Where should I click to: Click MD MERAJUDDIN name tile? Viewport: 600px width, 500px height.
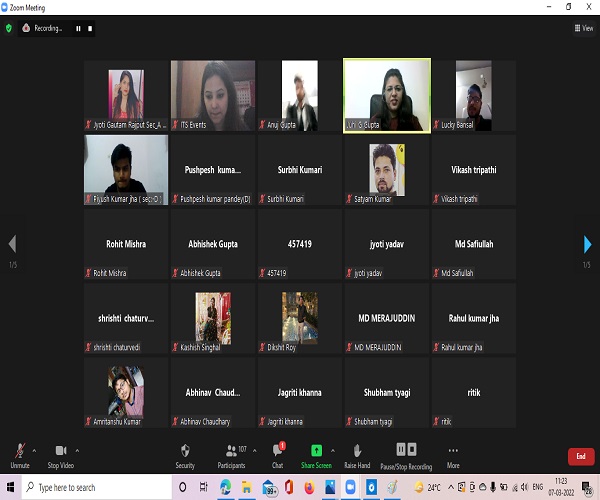coord(387,318)
